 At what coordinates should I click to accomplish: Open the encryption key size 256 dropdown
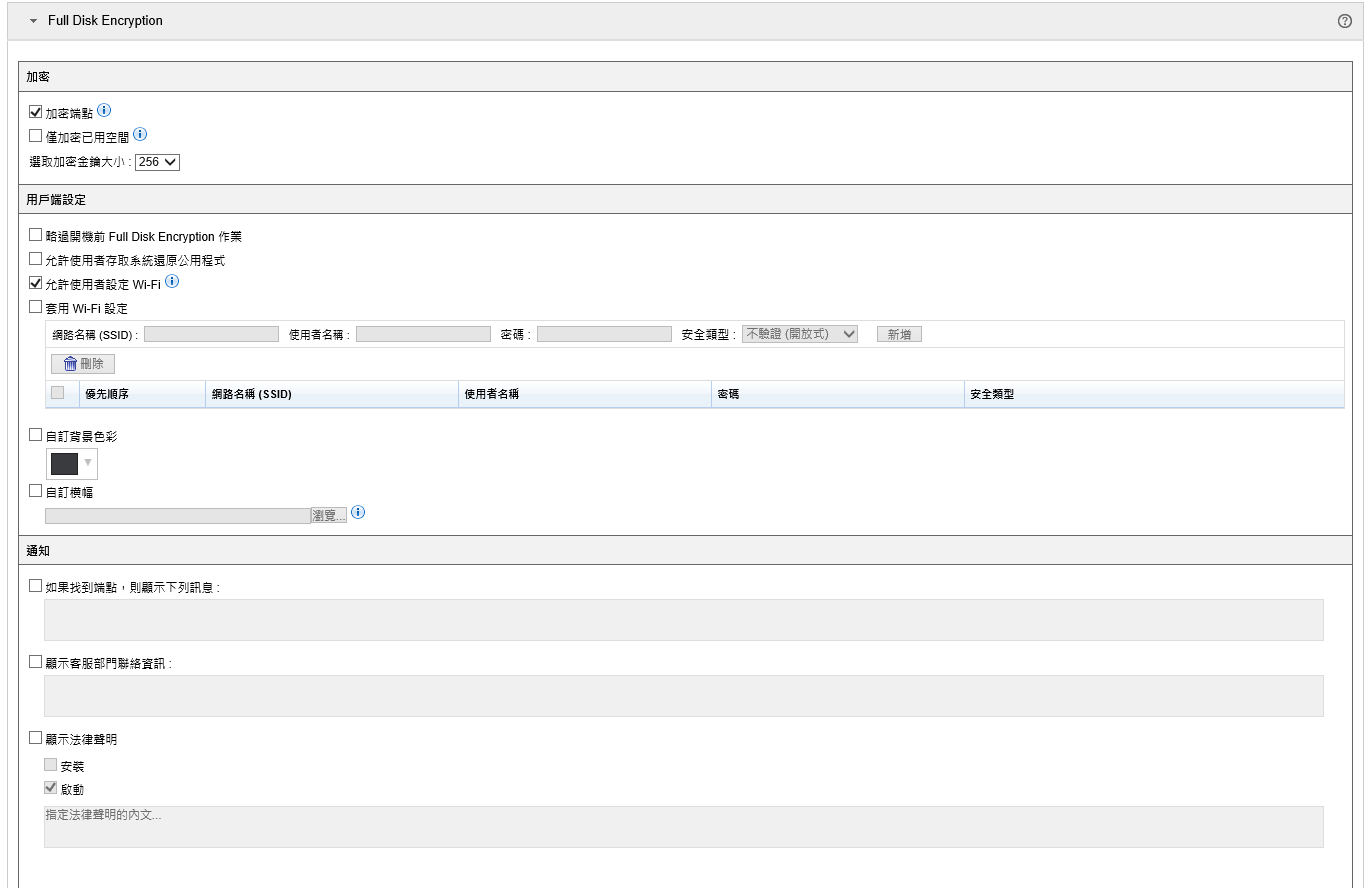(x=157, y=162)
